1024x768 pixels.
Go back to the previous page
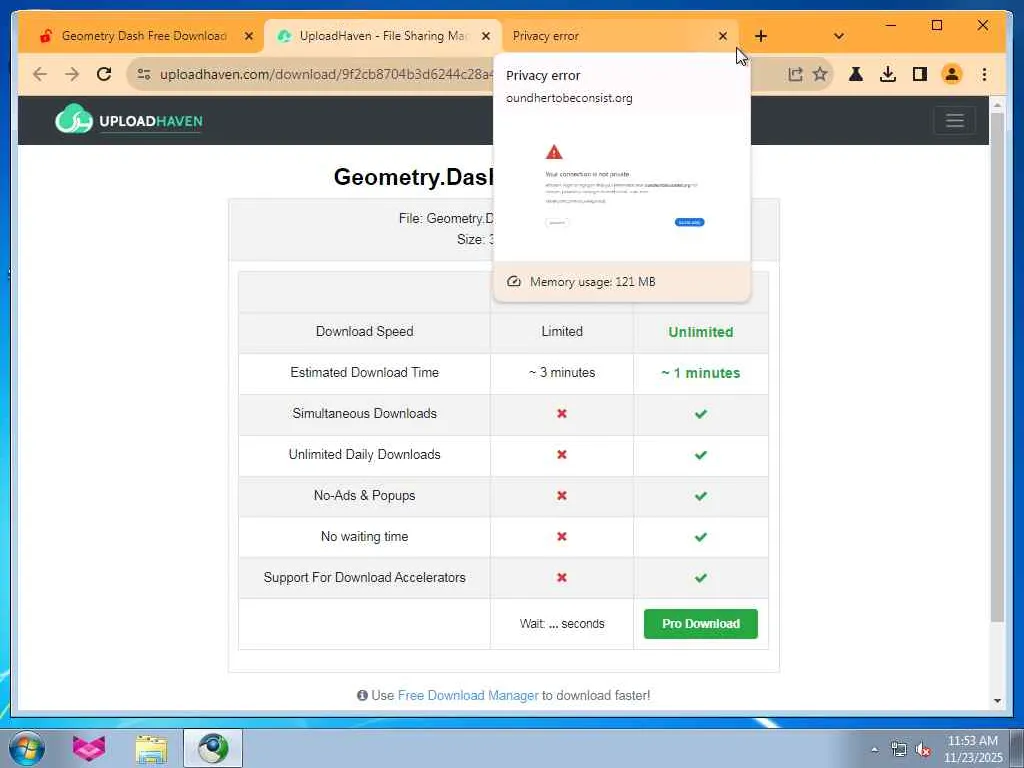click(40, 74)
